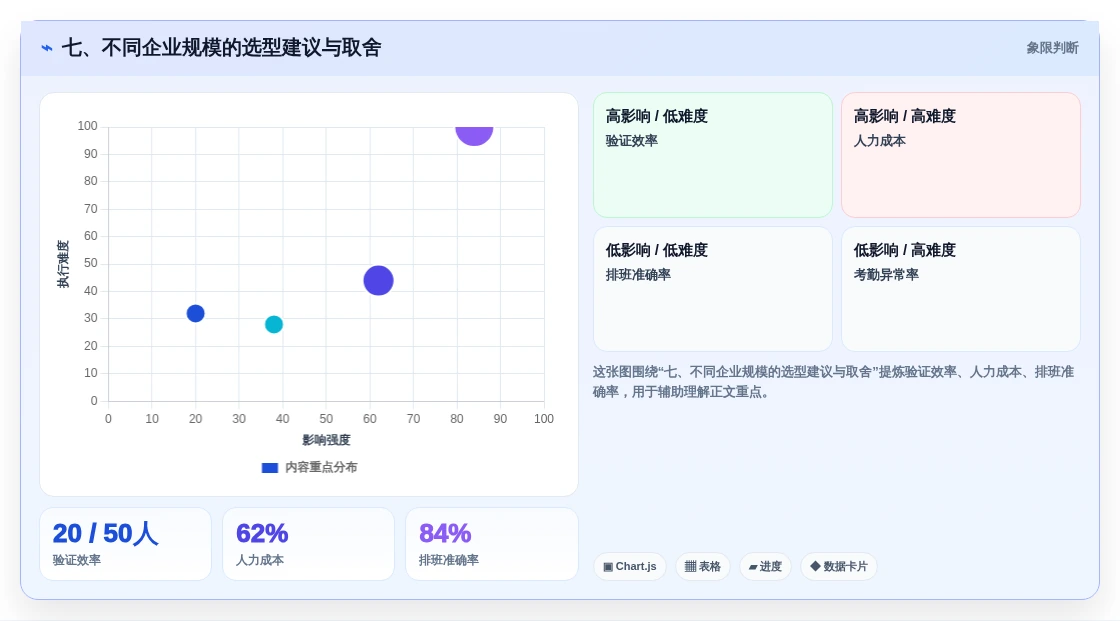Image resolution: width=1120 pixels, height=621 pixels.
Task: Click the x-axis tick label 50
Action: (326, 419)
